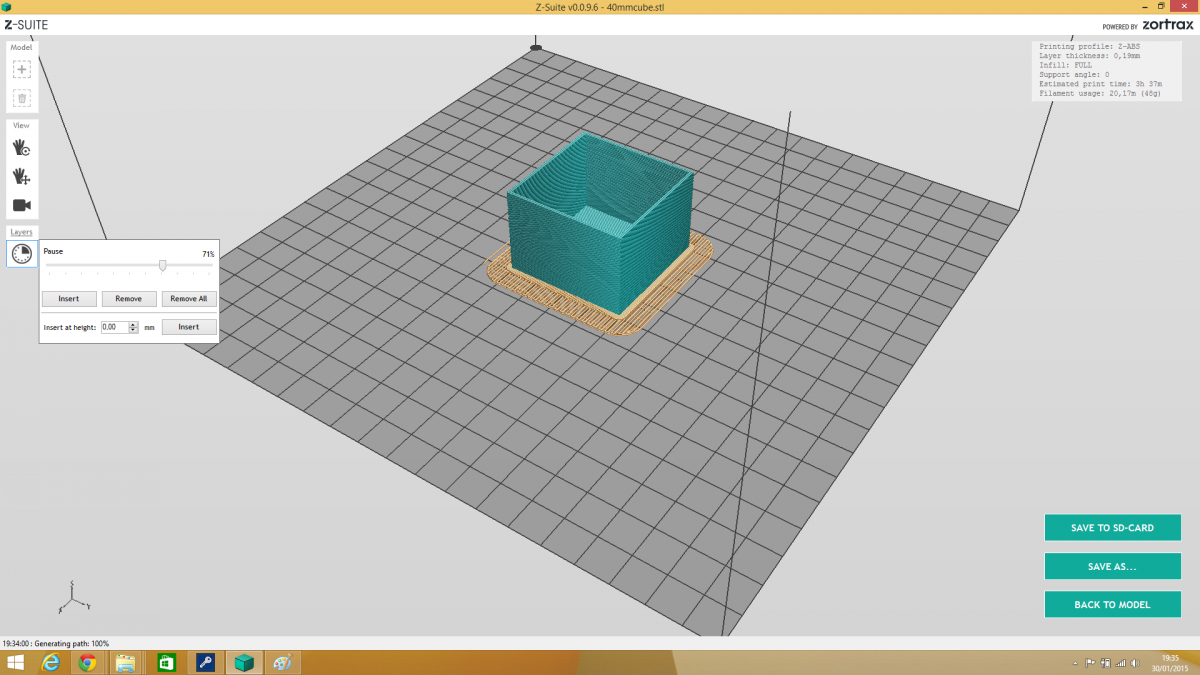Screen dimensions: 1200x675
Task: Increase the insert height stepper value
Action: pos(133,324)
